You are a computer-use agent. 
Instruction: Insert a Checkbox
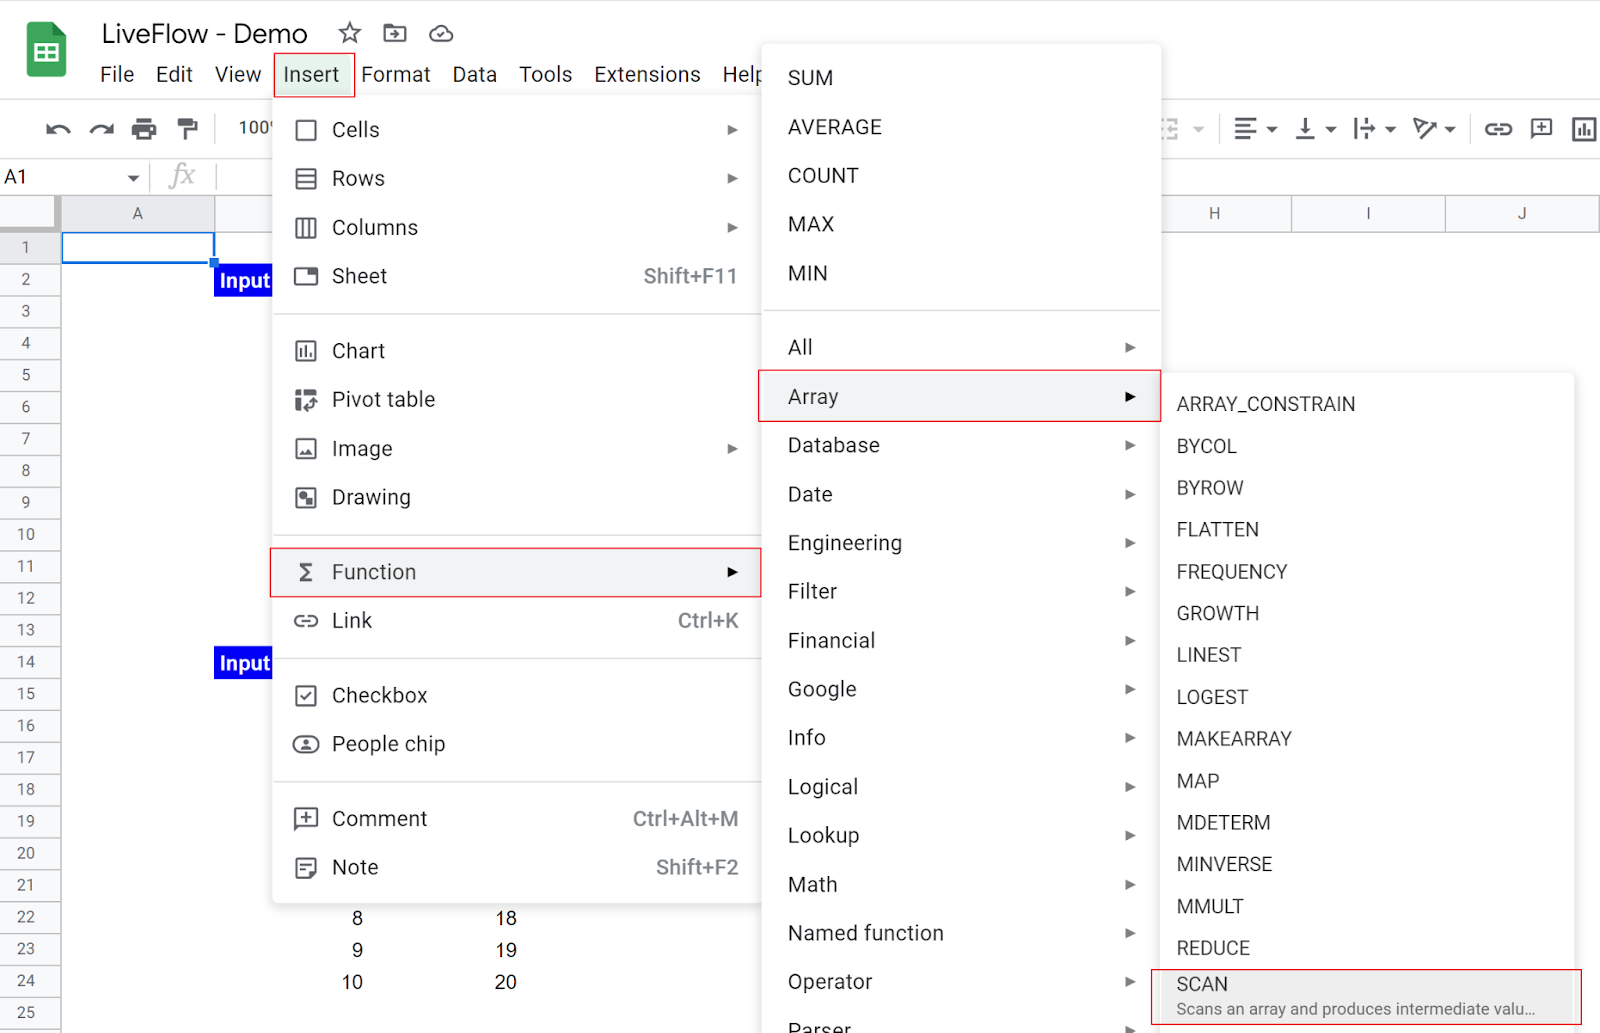[516, 695]
